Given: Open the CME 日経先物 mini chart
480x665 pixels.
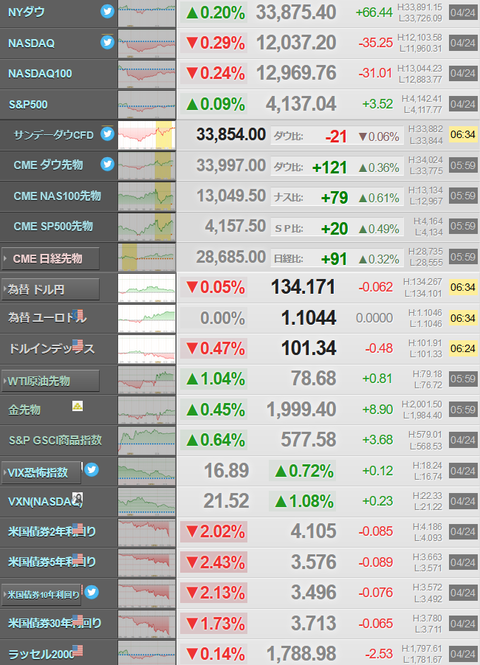Looking at the screenshot, I should click(146, 257).
